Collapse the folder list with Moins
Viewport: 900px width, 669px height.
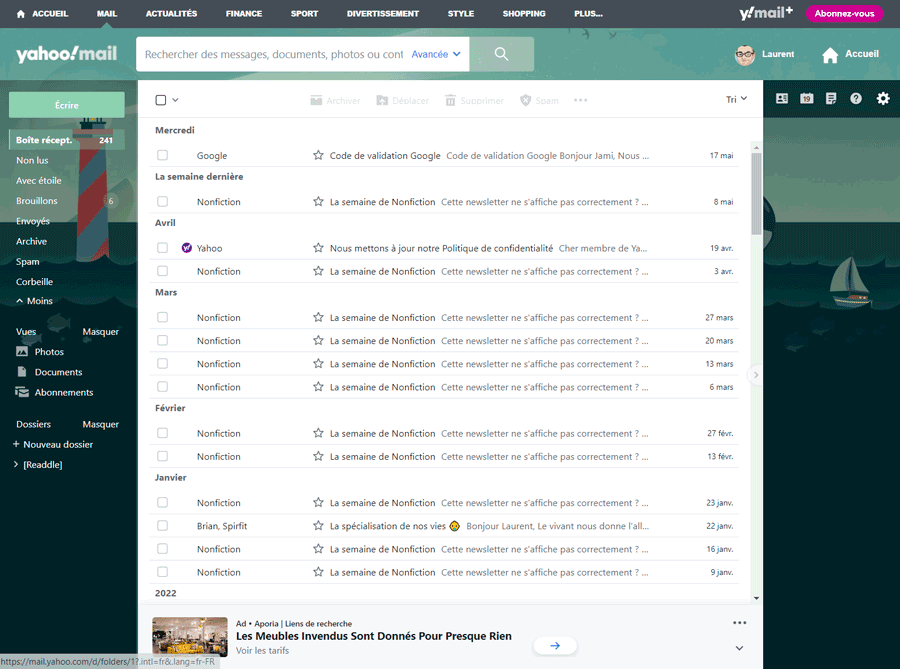[34, 301]
